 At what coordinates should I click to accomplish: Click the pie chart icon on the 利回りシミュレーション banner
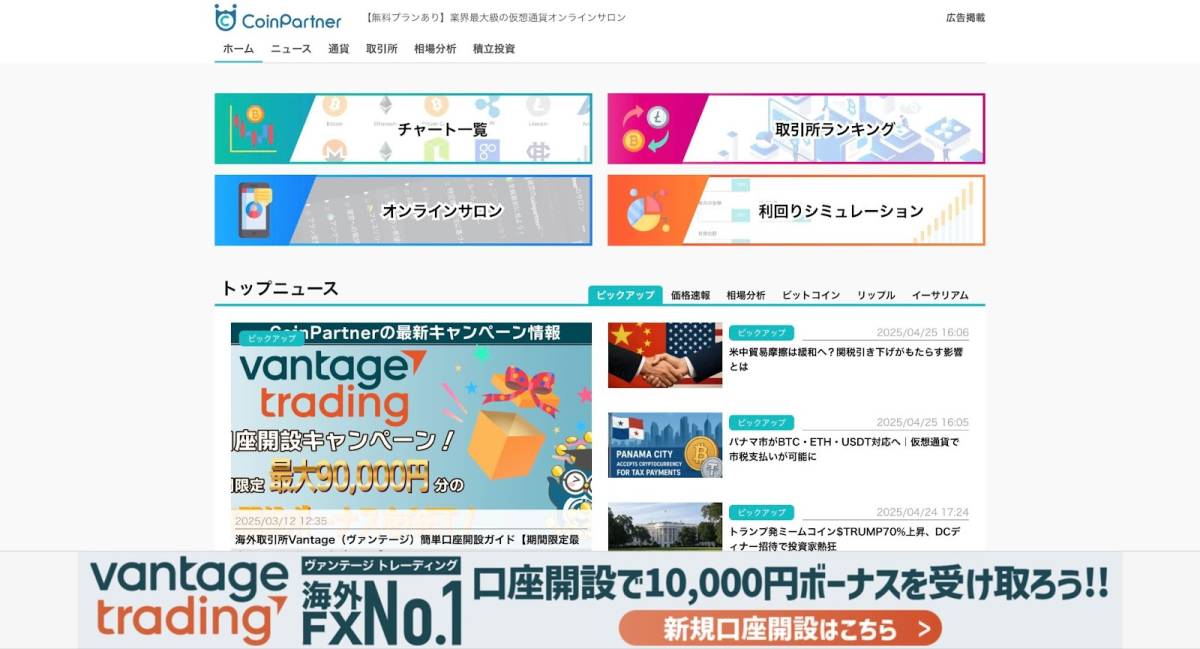646,212
